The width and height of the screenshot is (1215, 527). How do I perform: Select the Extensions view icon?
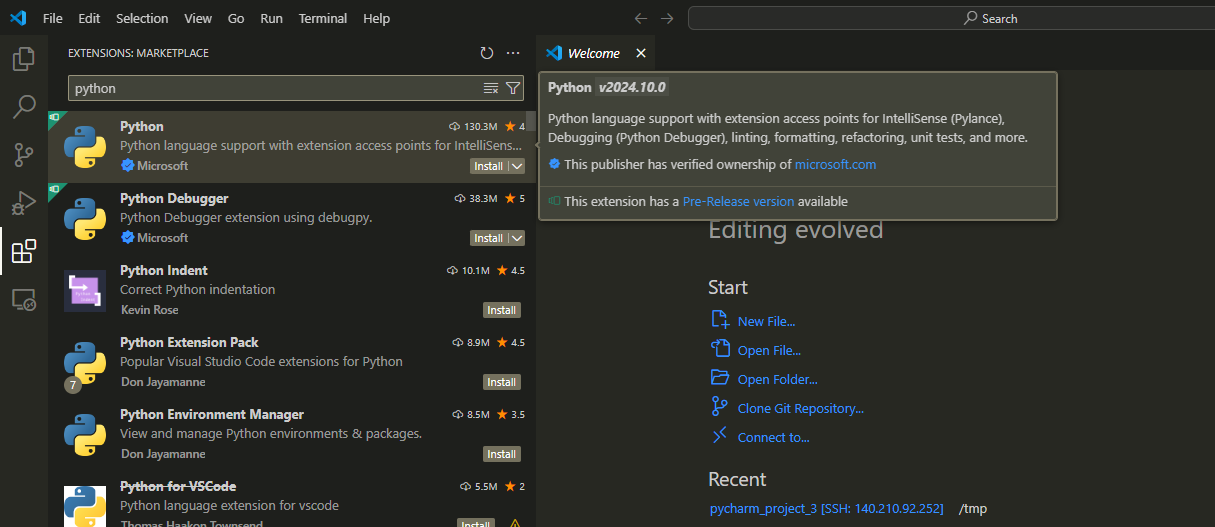click(23, 251)
